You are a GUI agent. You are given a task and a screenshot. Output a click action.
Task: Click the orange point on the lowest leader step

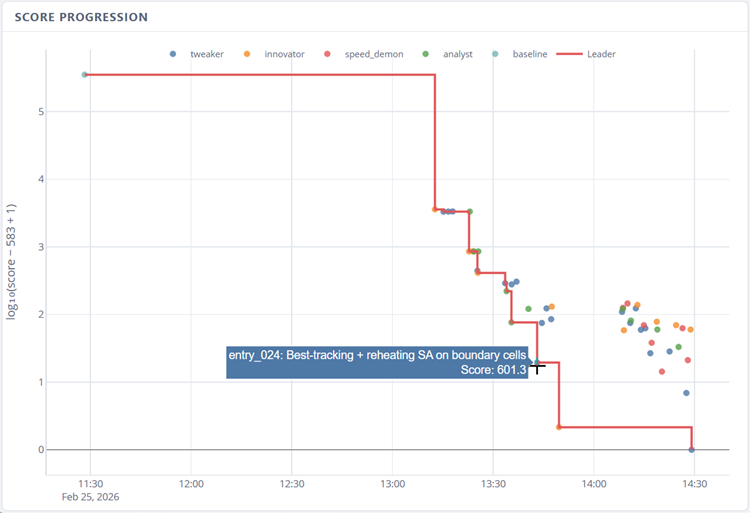click(558, 427)
